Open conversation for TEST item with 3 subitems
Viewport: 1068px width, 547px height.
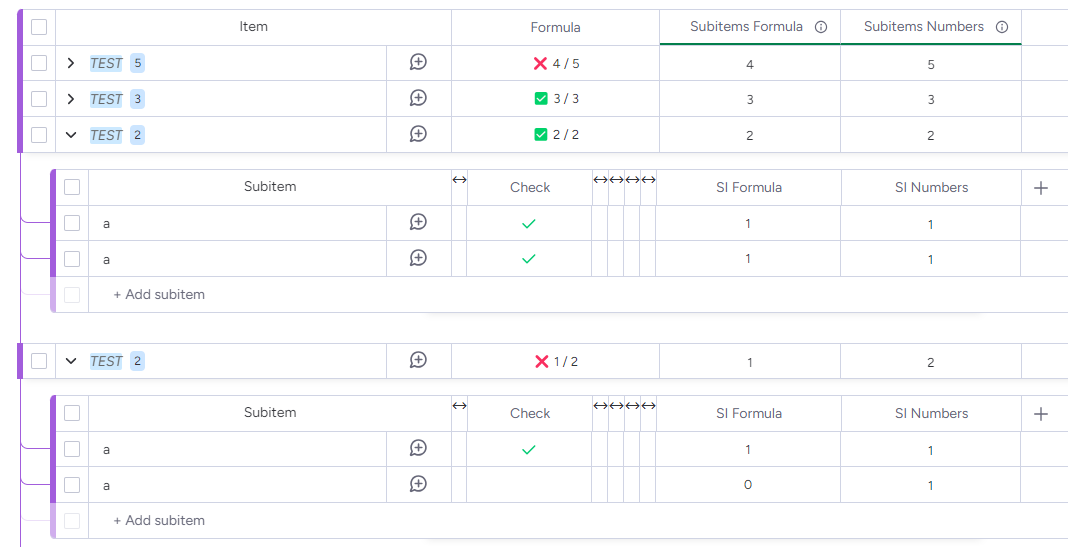pos(418,98)
